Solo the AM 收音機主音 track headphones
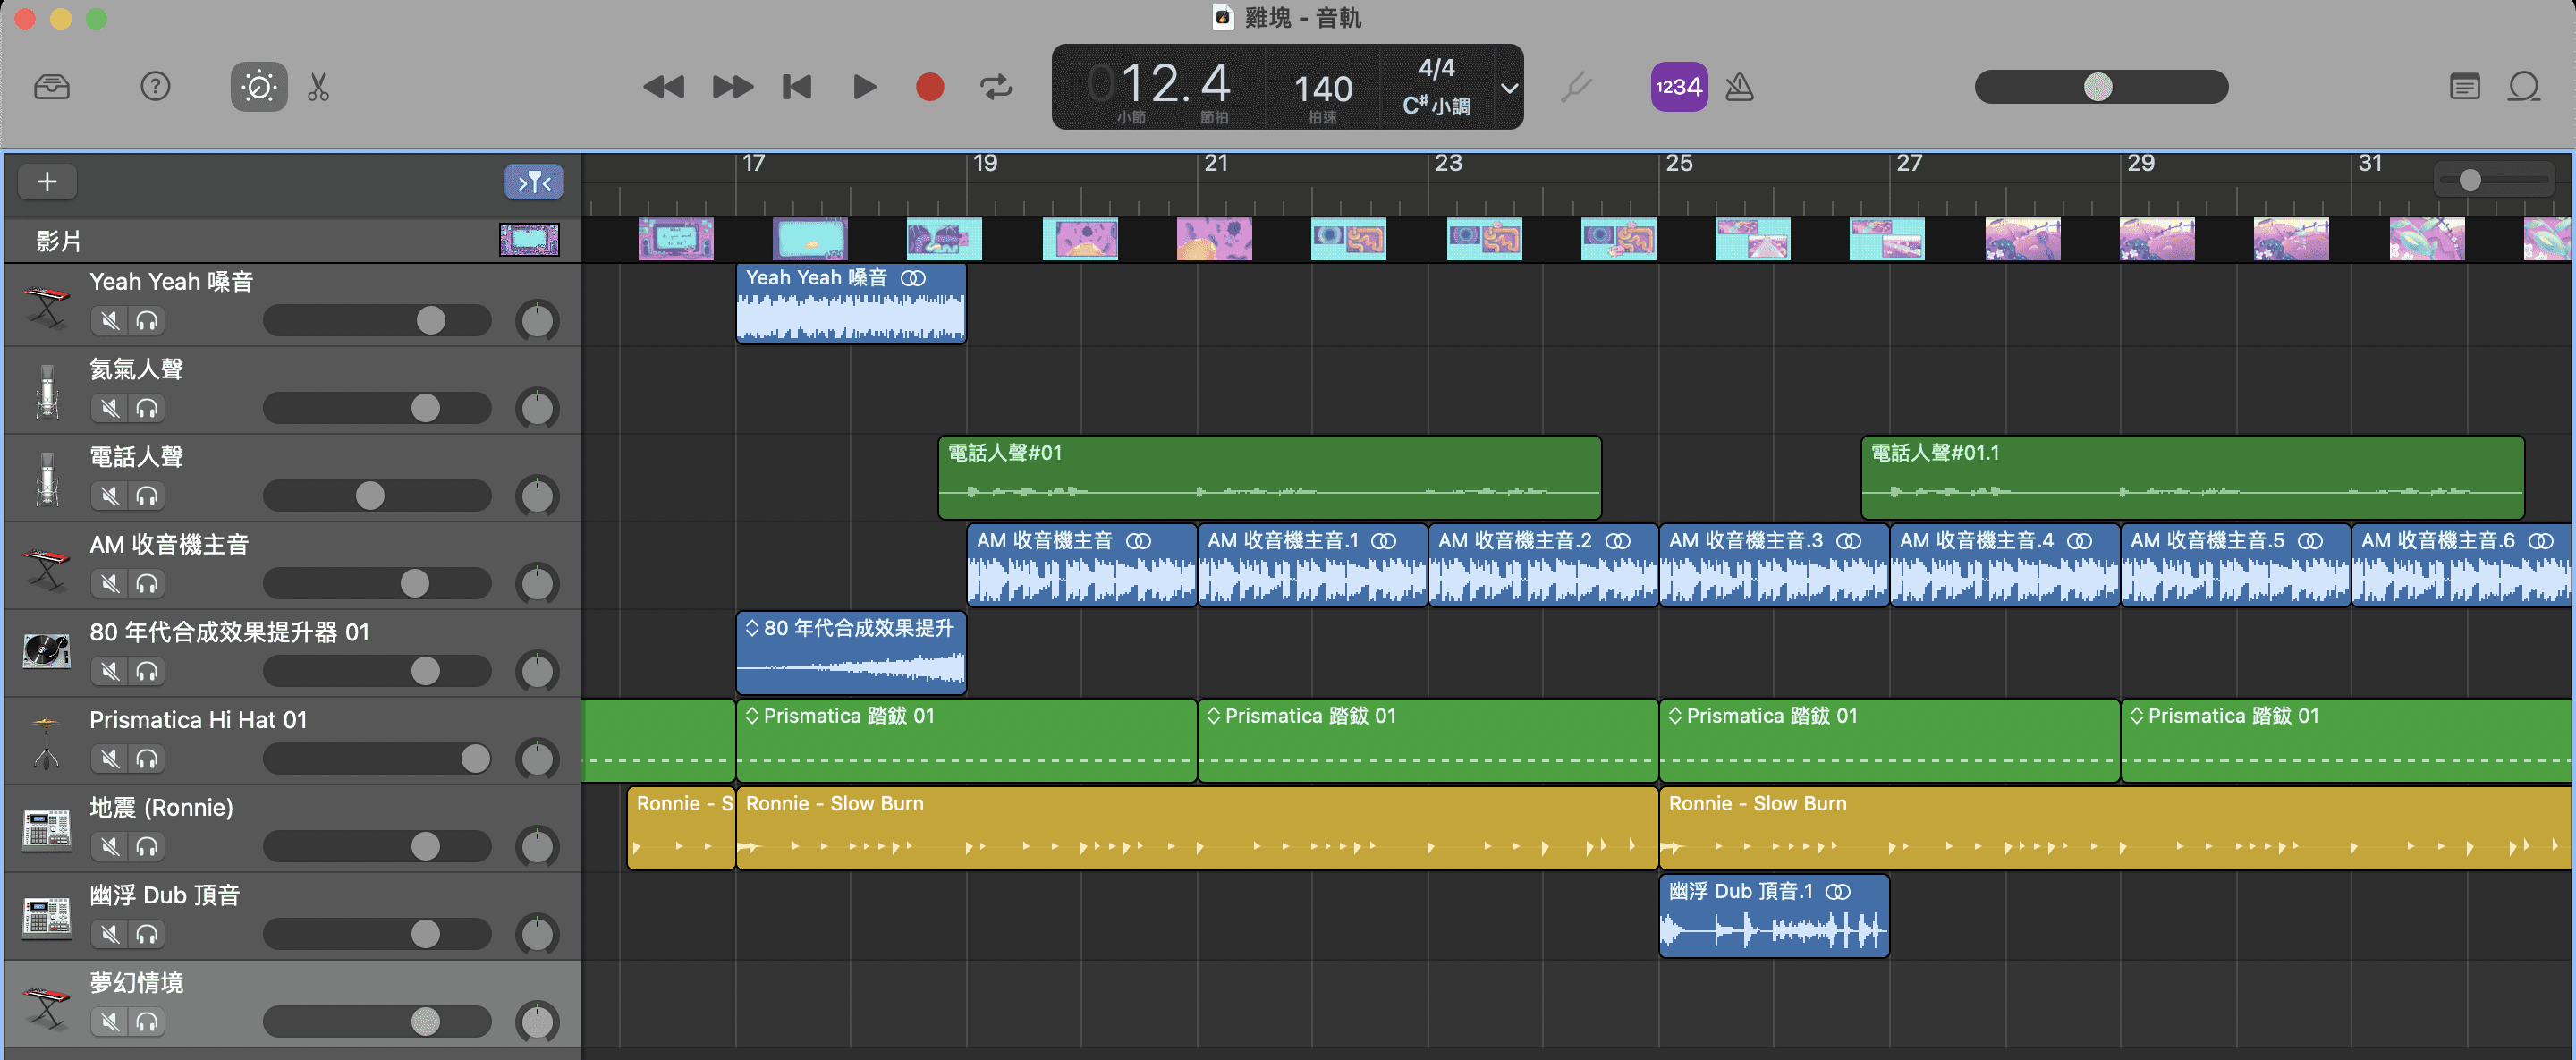The width and height of the screenshot is (2576, 1060). coord(147,583)
